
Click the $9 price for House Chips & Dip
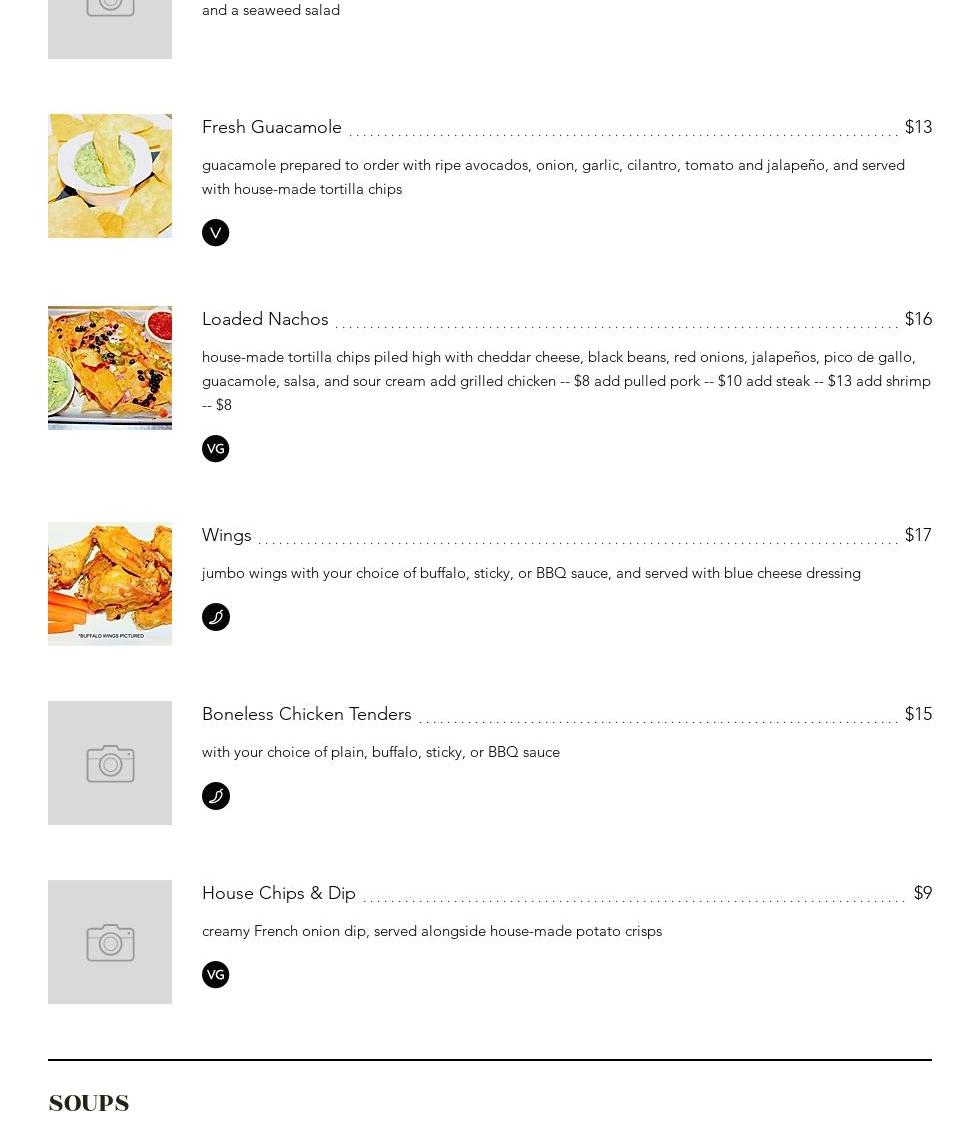pyautogui.click(x=922, y=893)
